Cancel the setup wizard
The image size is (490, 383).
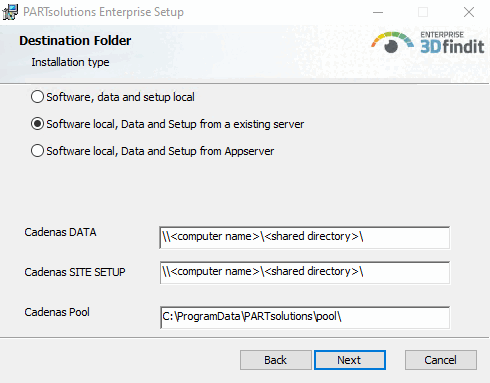tap(441, 360)
